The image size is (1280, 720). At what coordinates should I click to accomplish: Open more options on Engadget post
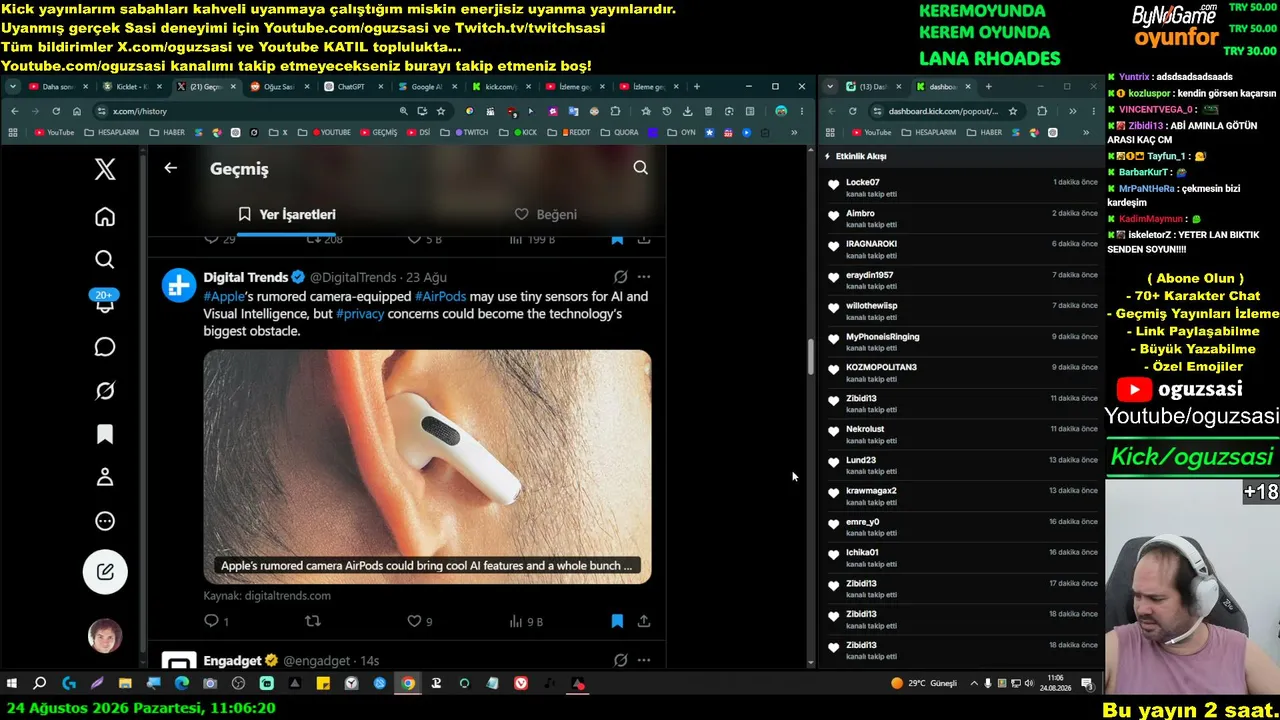[x=644, y=660]
